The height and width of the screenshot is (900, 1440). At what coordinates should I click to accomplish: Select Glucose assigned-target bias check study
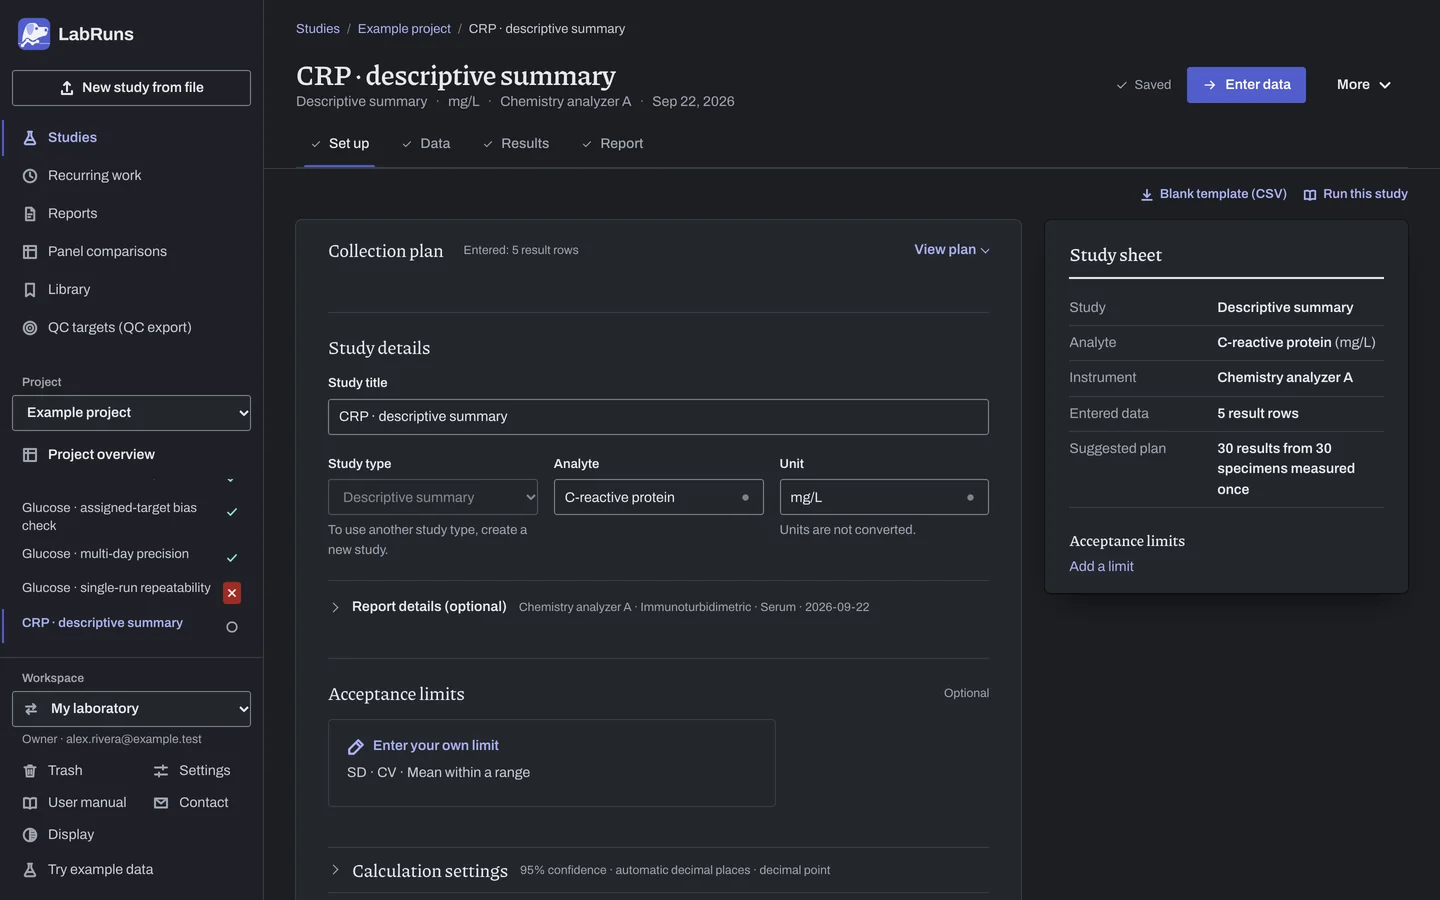pos(110,517)
